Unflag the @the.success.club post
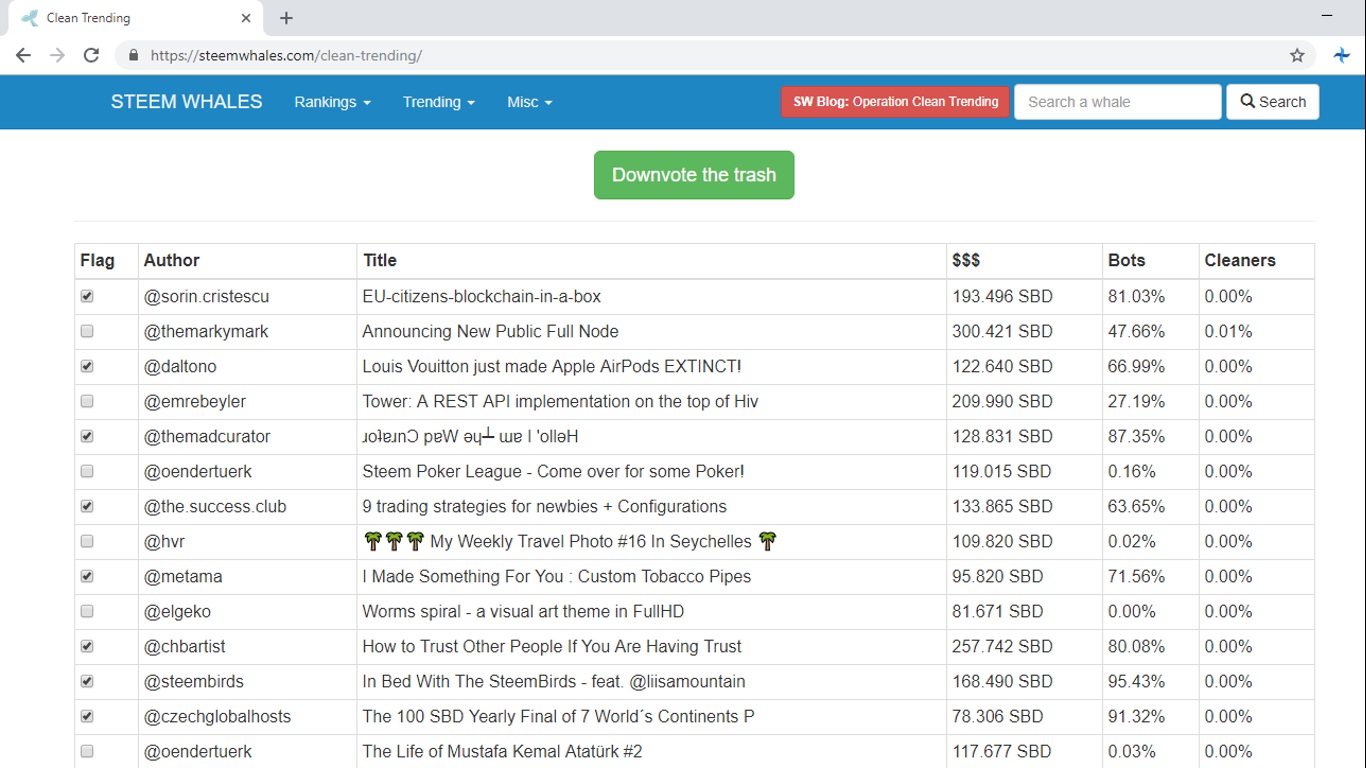Viewport: 1366px width, 768px height. [87, 506]
